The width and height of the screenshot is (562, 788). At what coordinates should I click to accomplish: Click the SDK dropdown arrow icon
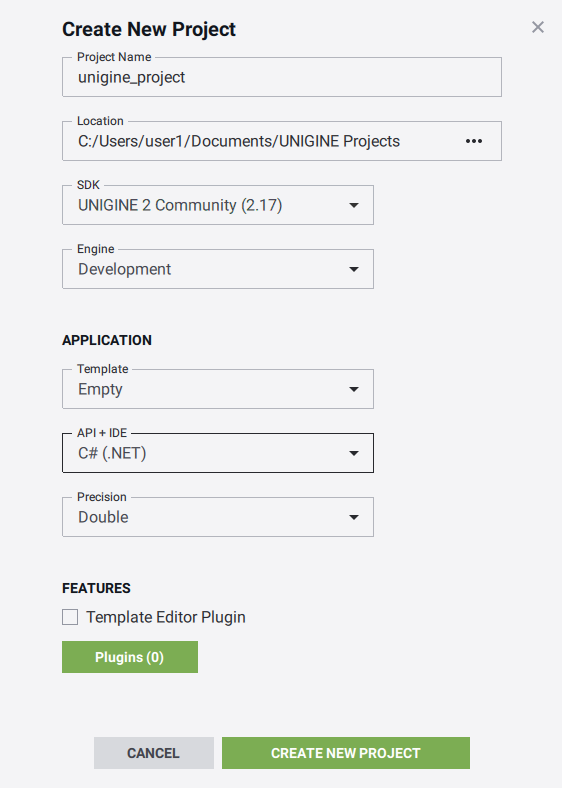point(354,205)
